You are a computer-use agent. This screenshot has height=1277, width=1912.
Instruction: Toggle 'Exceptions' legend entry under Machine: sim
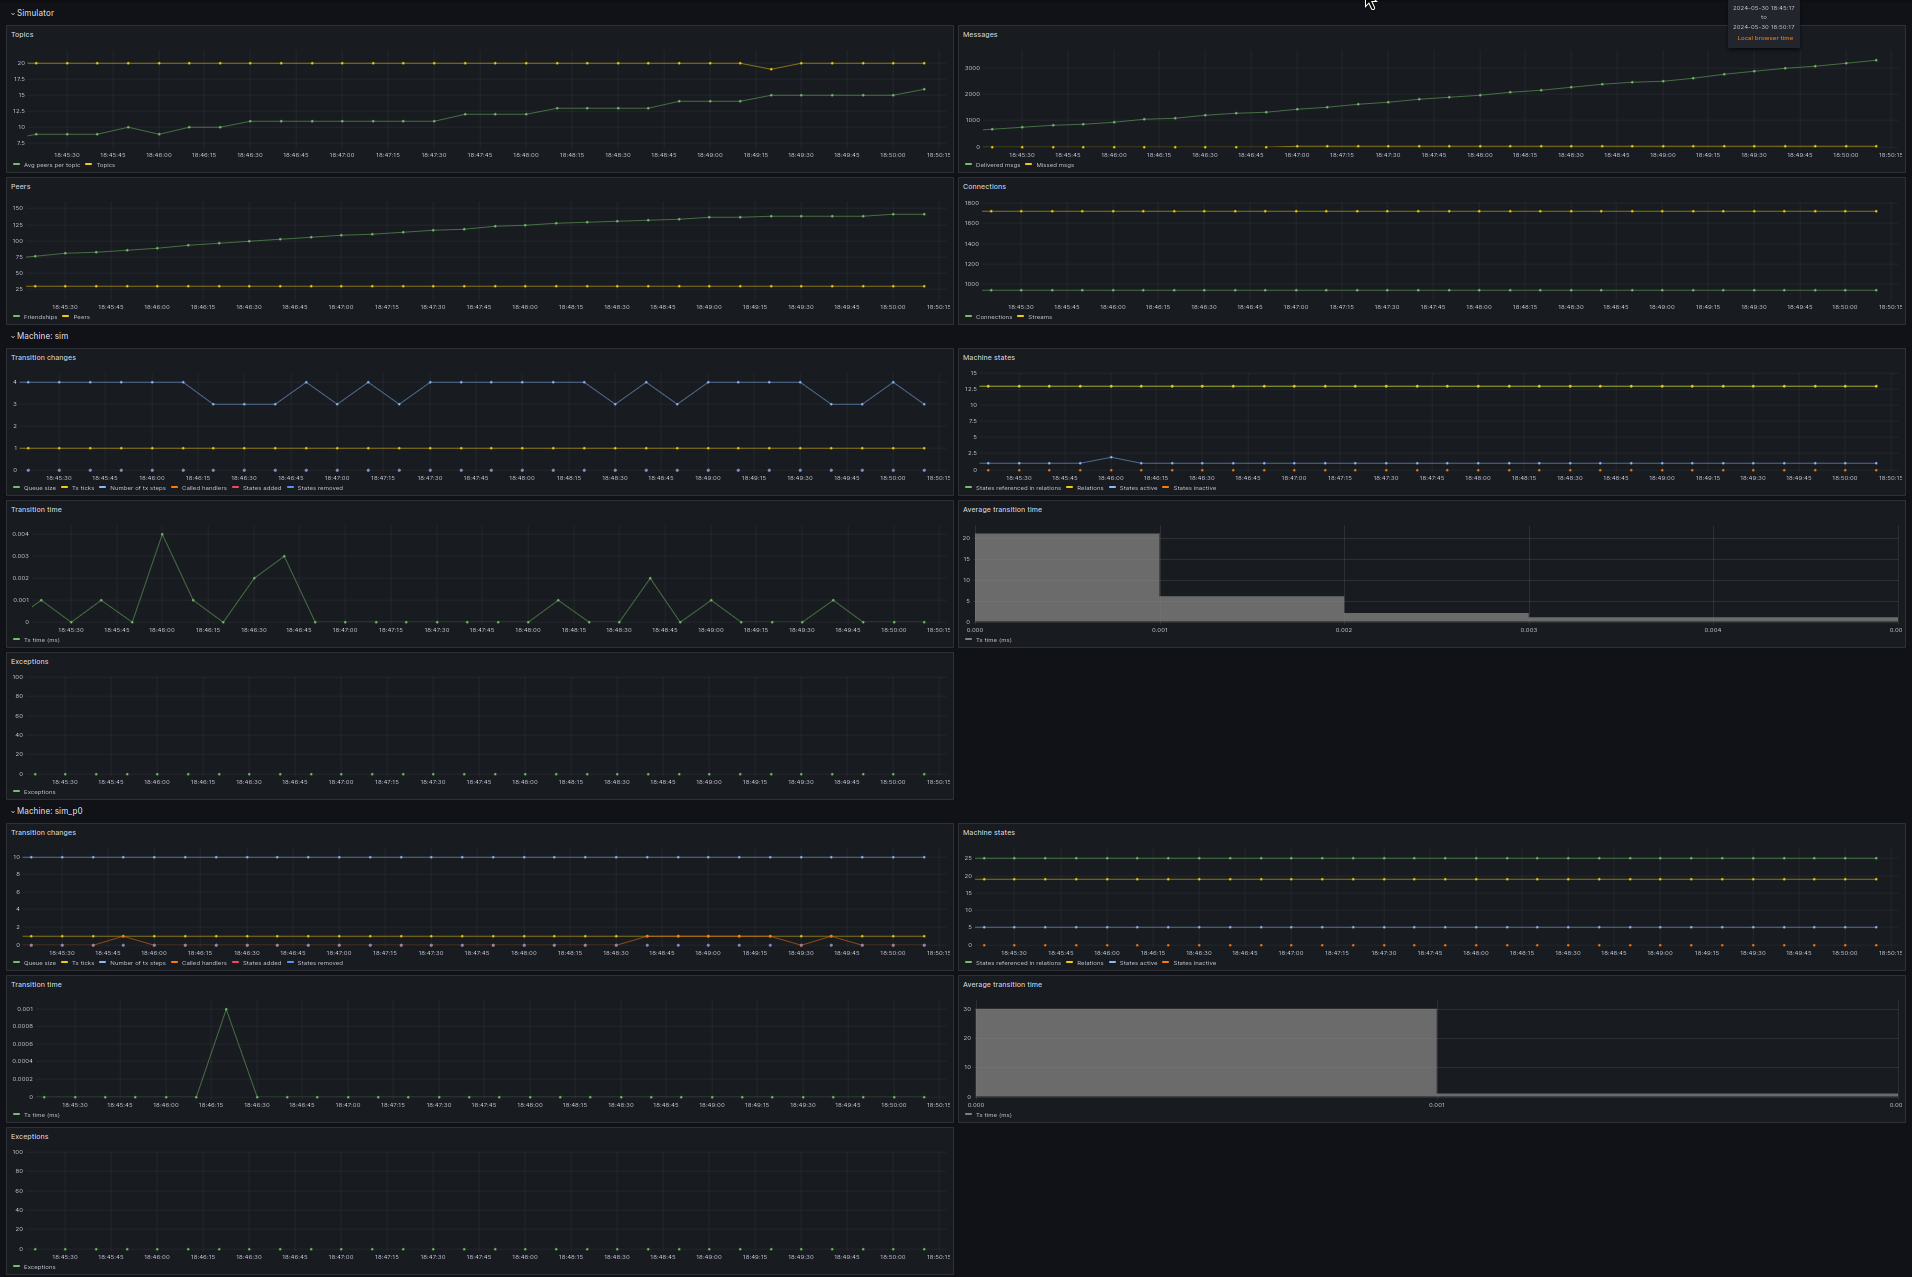(40, 792)
